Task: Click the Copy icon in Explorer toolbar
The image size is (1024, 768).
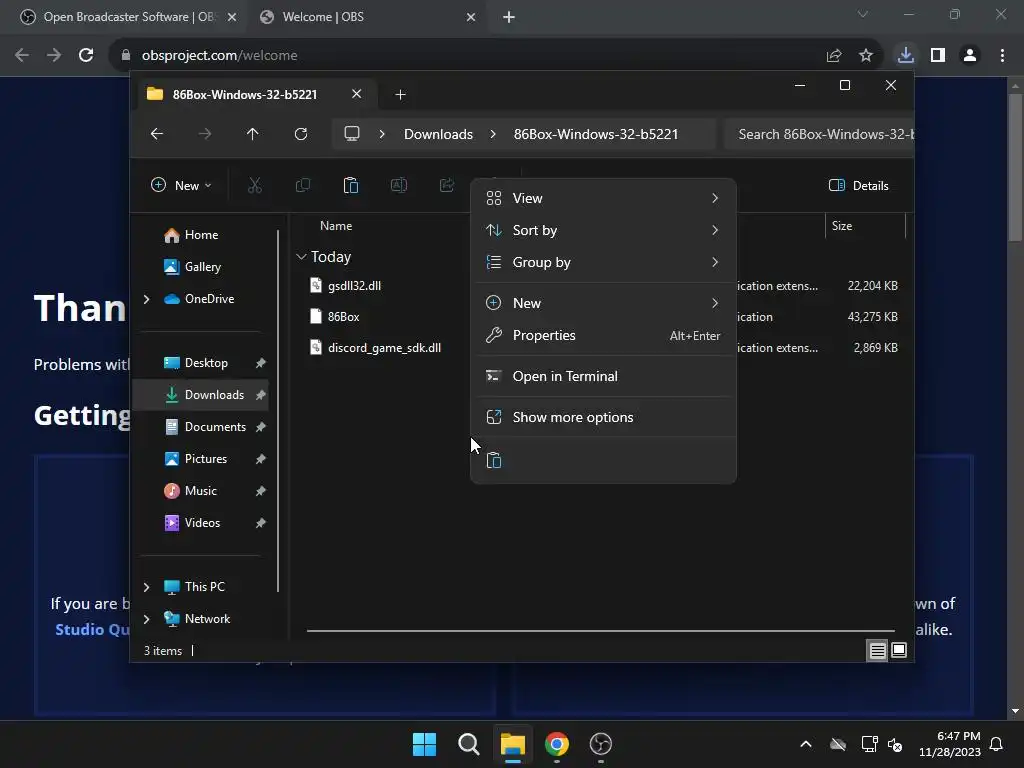Action: 302,185
